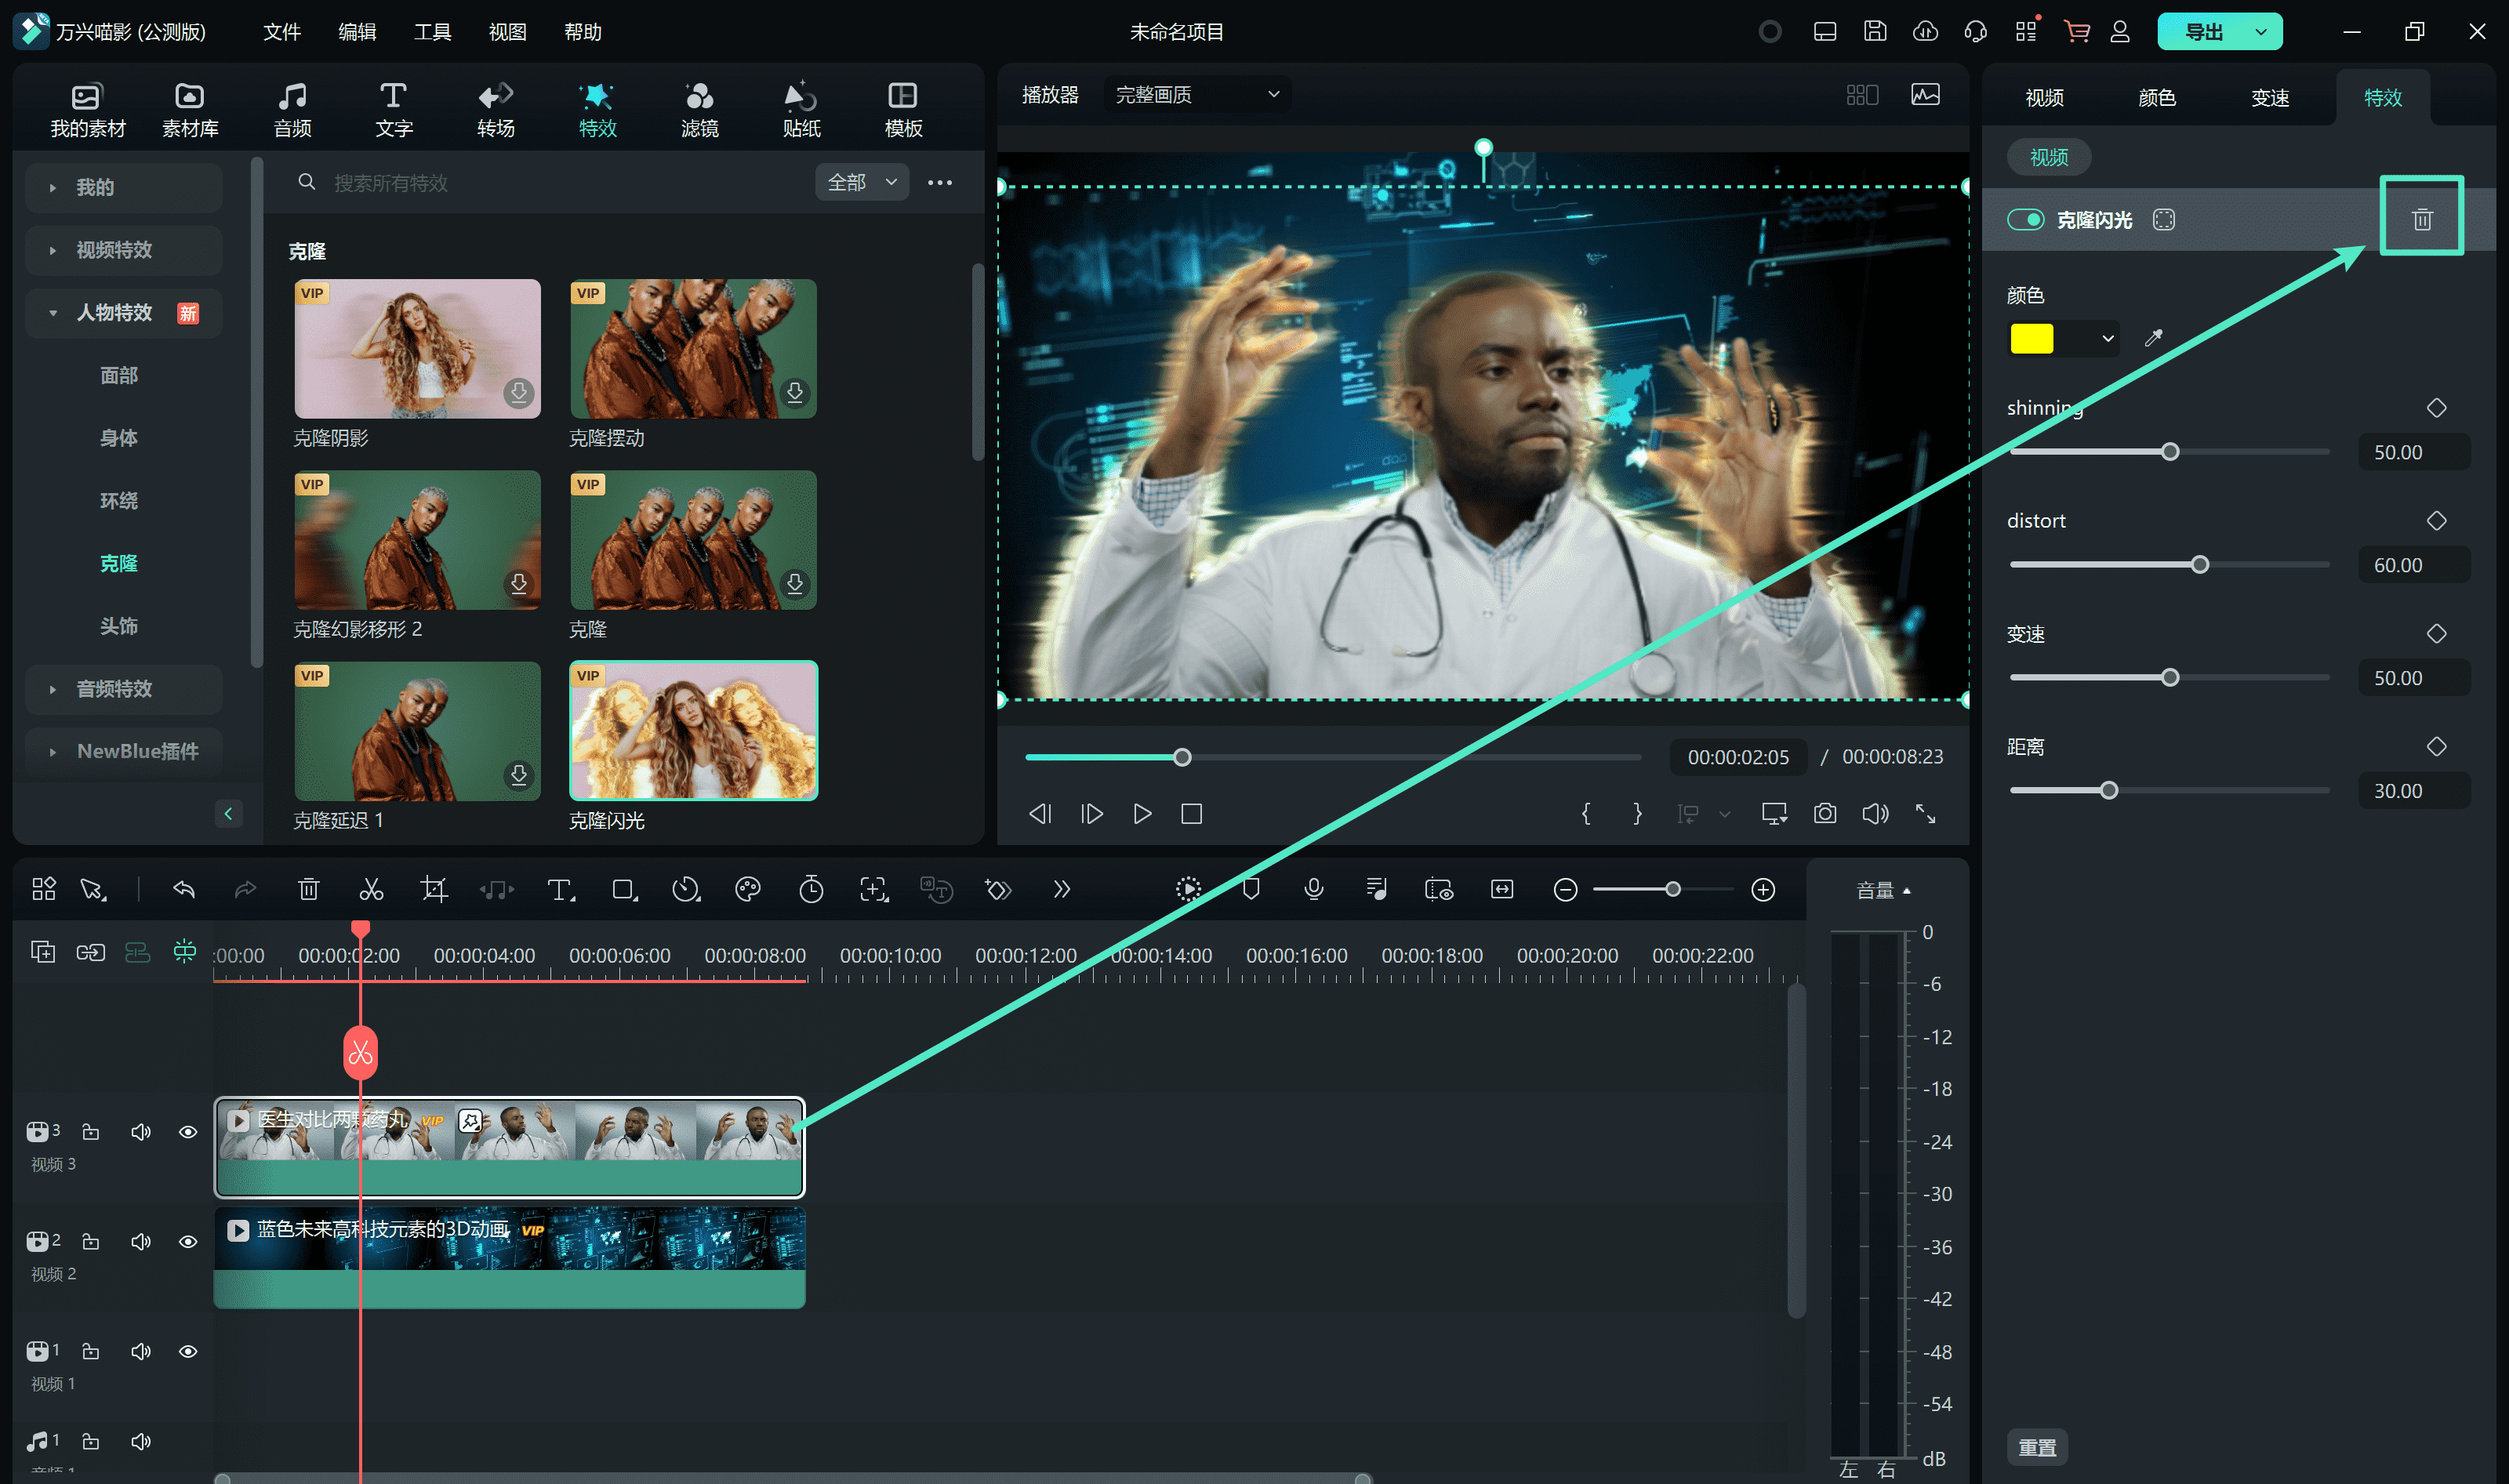This screenshot has height=1484, width=2509.
Task: Click the 导出 export button
Action: (2203, 32)
